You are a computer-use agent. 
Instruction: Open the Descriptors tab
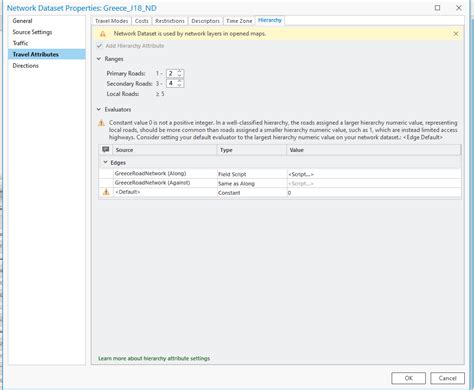pos(205,21)
